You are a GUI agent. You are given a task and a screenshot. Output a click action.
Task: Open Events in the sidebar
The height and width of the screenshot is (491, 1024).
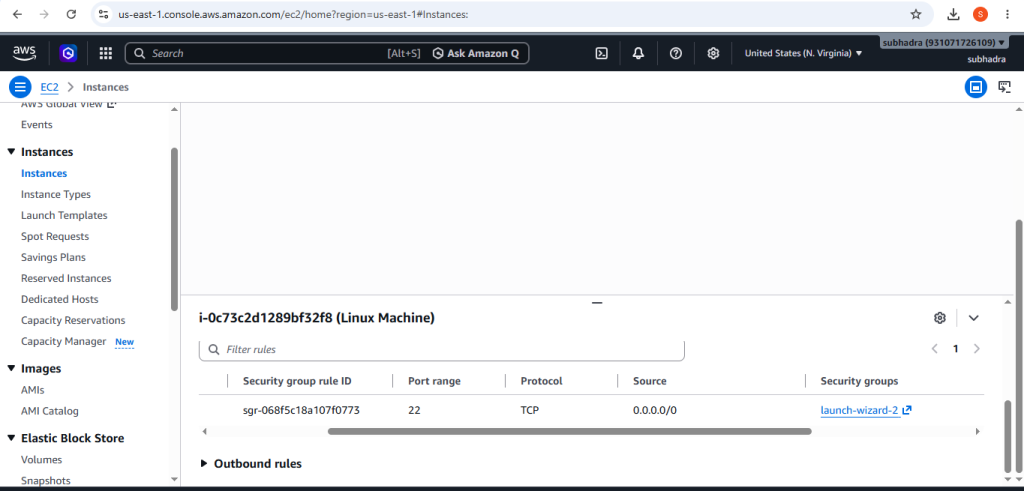coord(37,125)
